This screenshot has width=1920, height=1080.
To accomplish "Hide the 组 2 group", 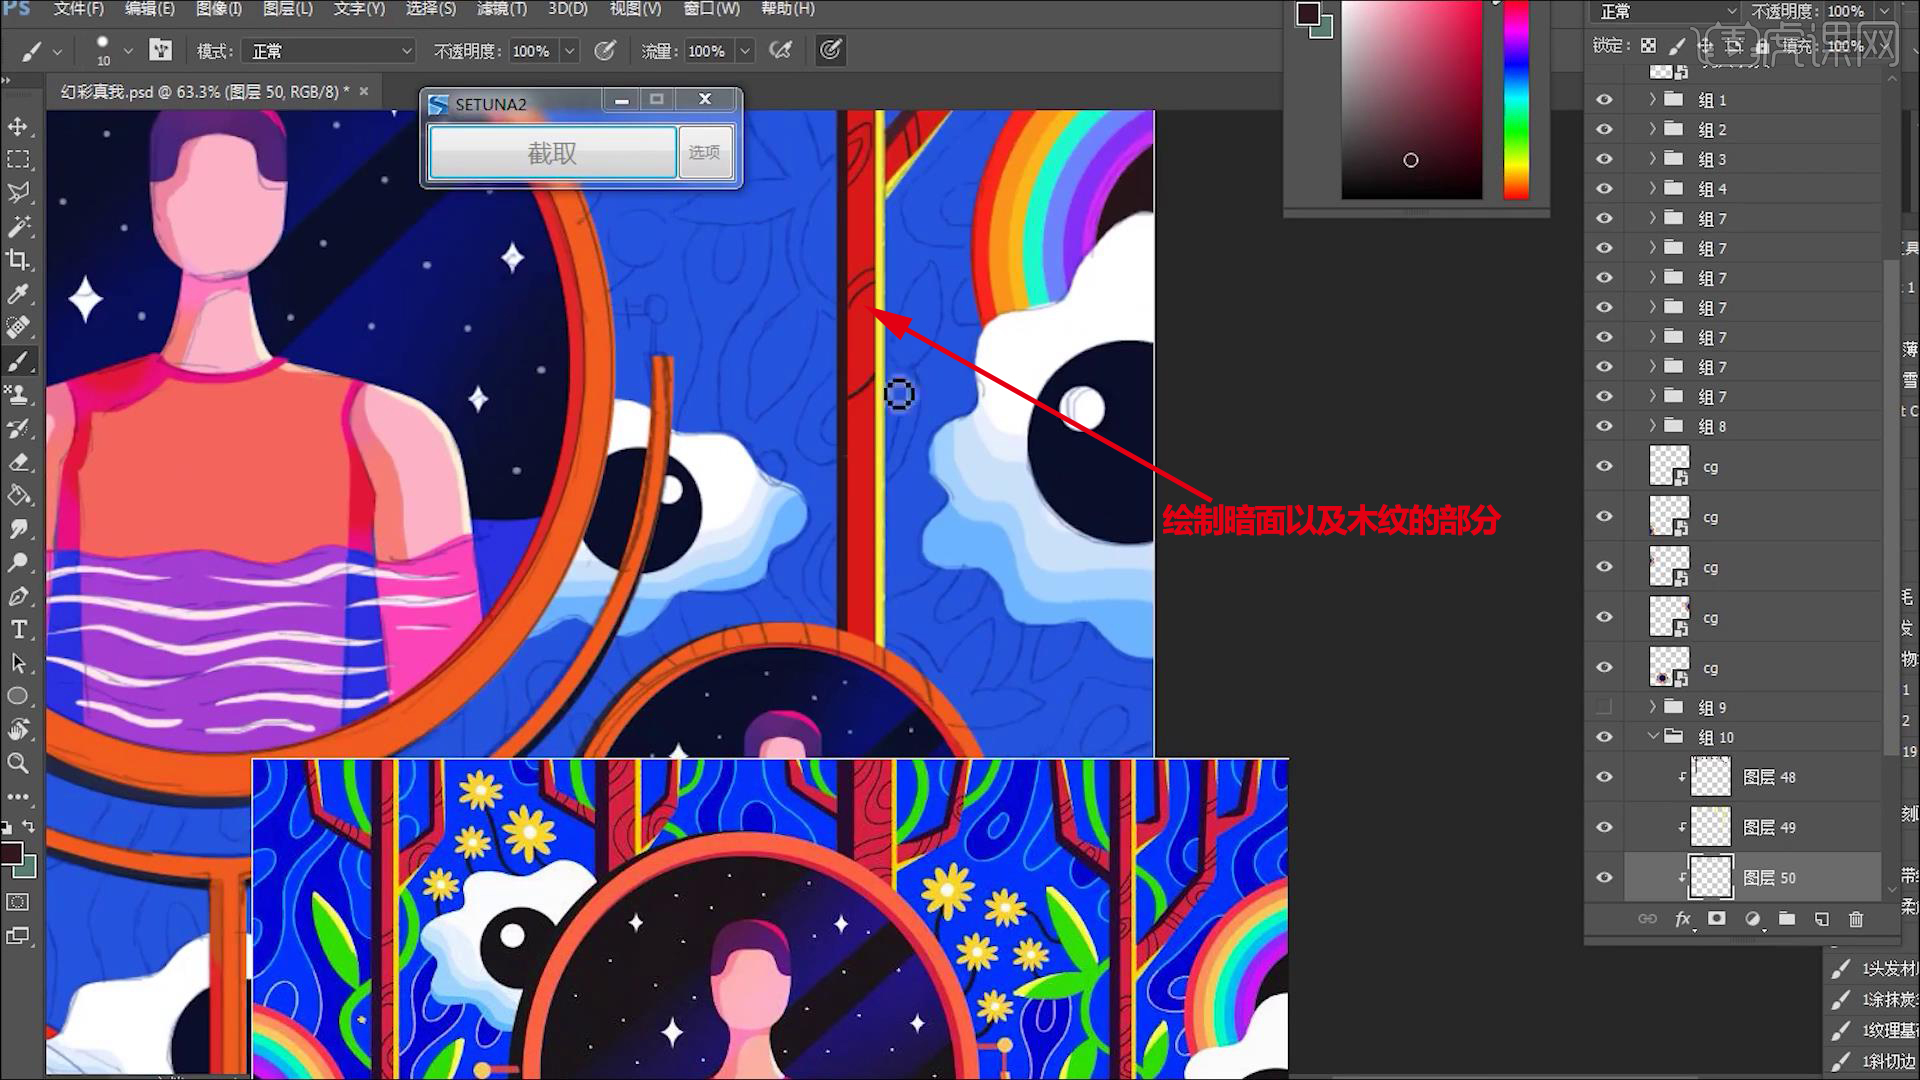I will pos(1605,130).
